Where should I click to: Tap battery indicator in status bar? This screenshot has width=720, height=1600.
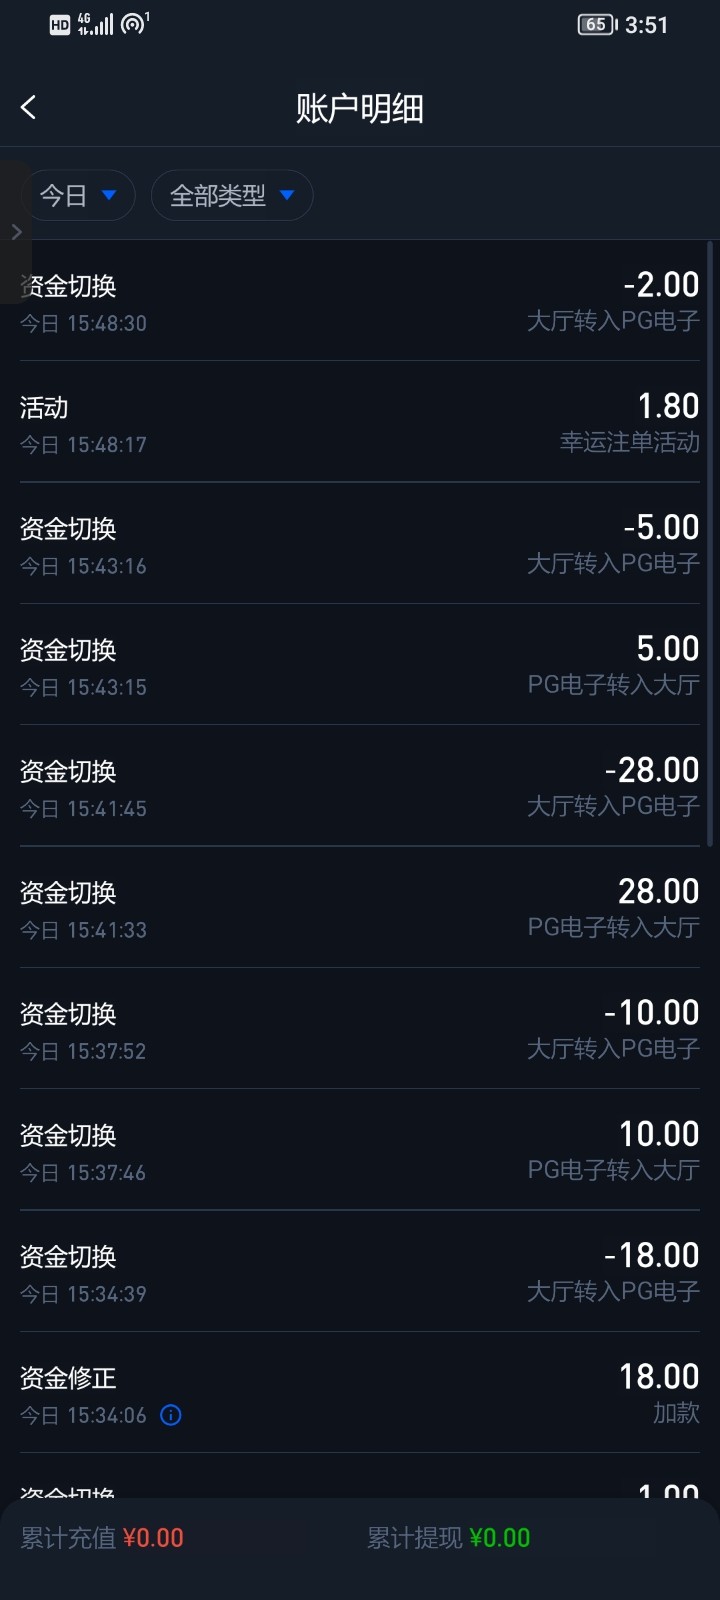pyautogui.click(x=597, y=25)
